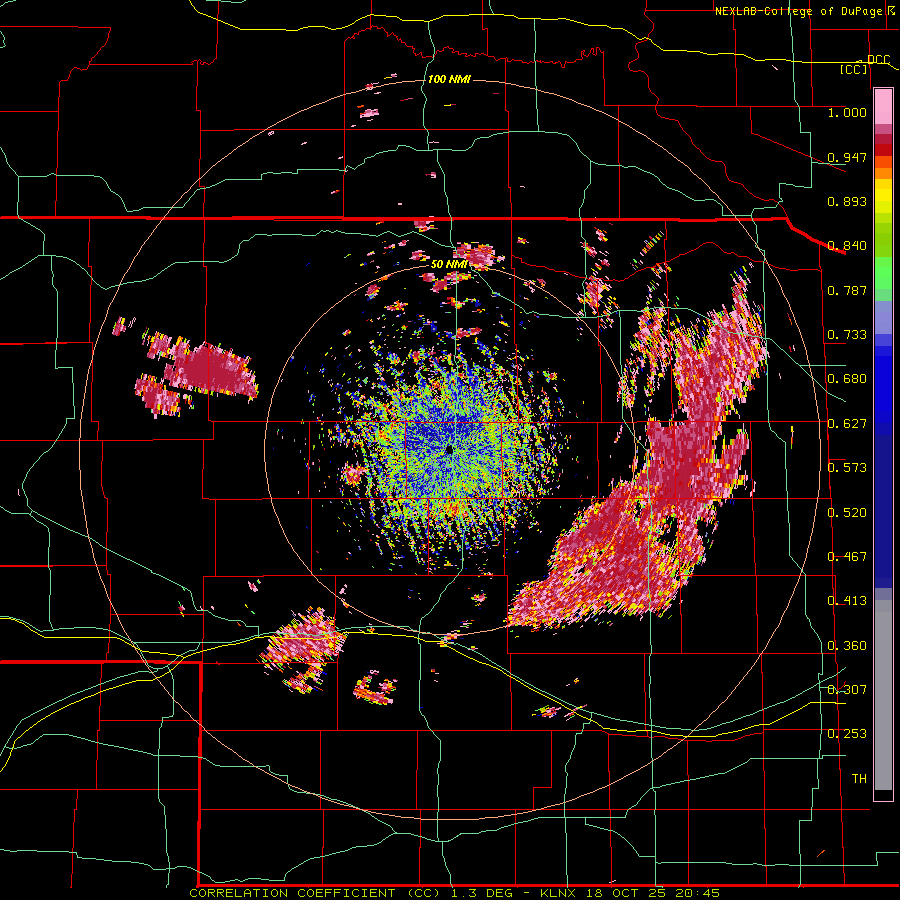Select the "DCC" label above the legend
Image resolution: width=900 pixels, height=900 pixels.
click(878, 60)
